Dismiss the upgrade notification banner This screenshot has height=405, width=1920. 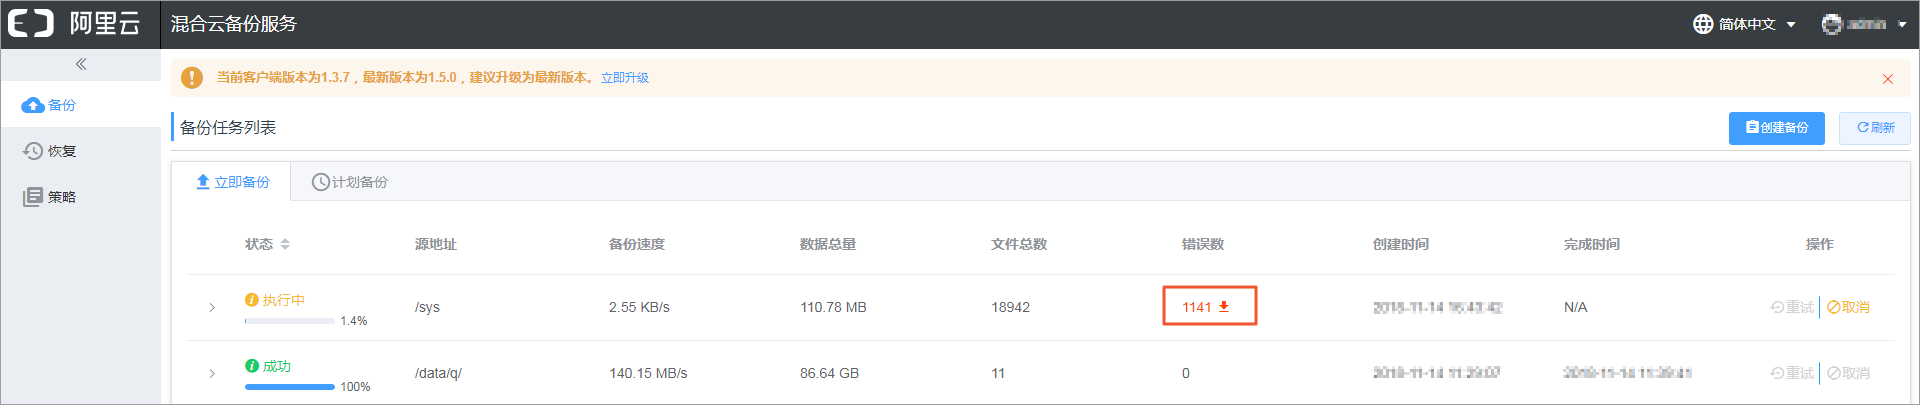pos(1888,79)
